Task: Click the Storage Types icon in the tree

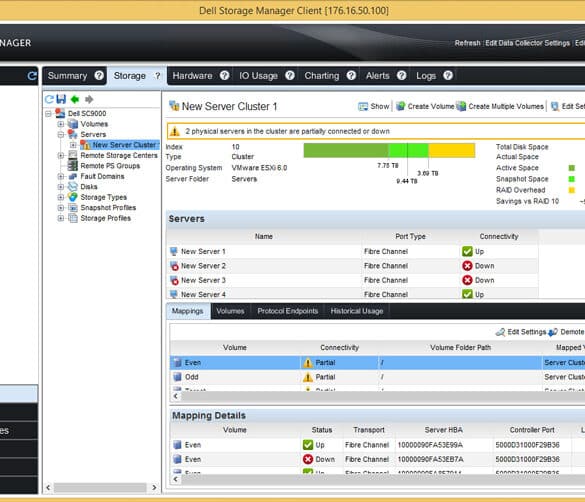Action: point(72,197)
